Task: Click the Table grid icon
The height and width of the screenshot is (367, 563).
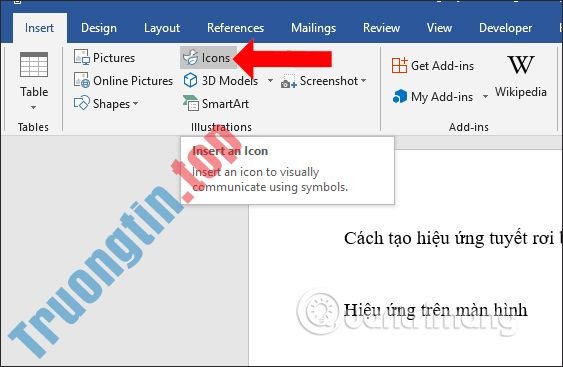Action: coord(34,65)
